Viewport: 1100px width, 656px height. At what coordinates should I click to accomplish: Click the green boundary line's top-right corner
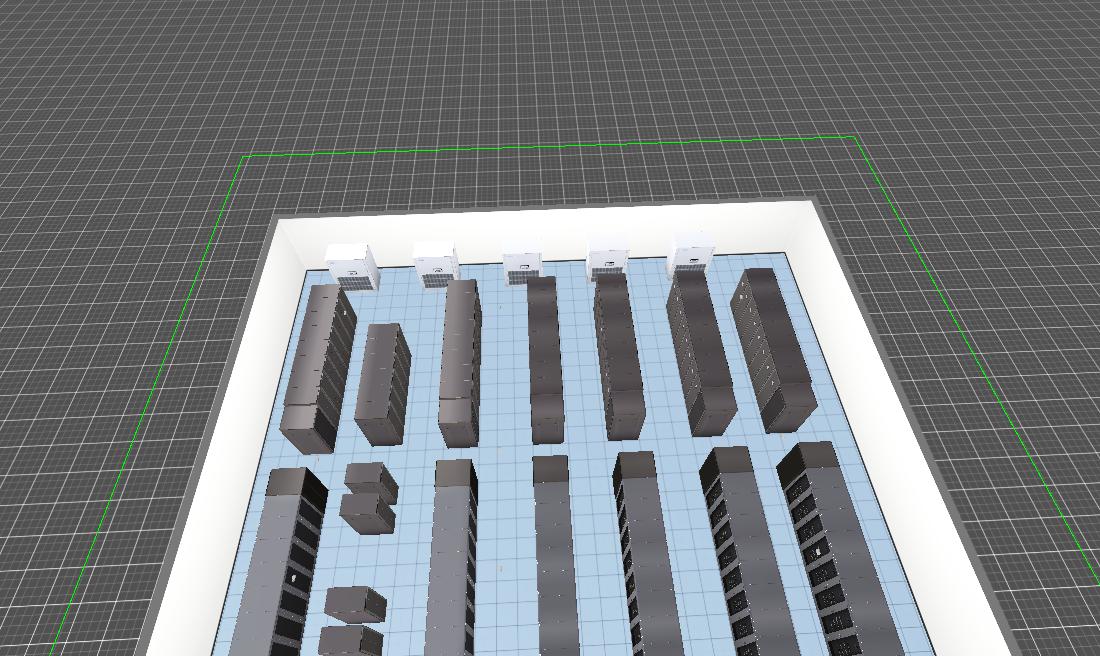click(855, 137)
